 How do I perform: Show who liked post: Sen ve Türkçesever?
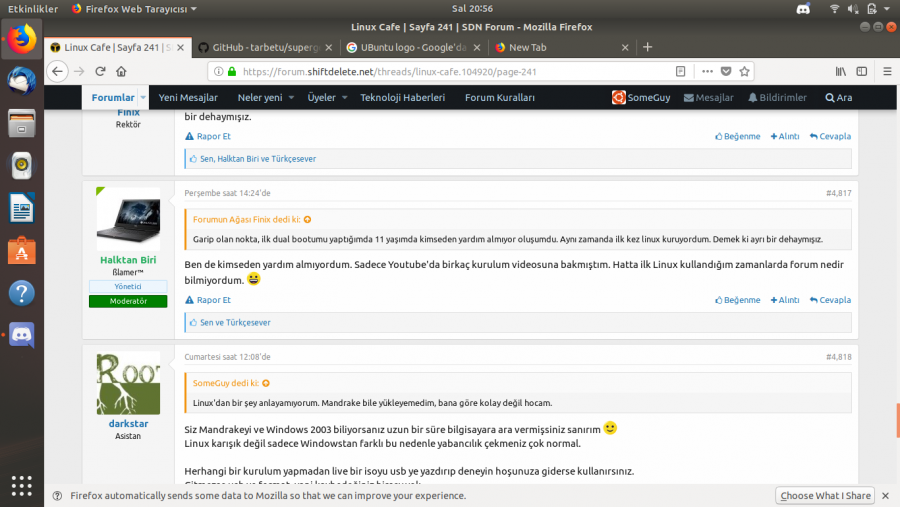coord(235,323)
